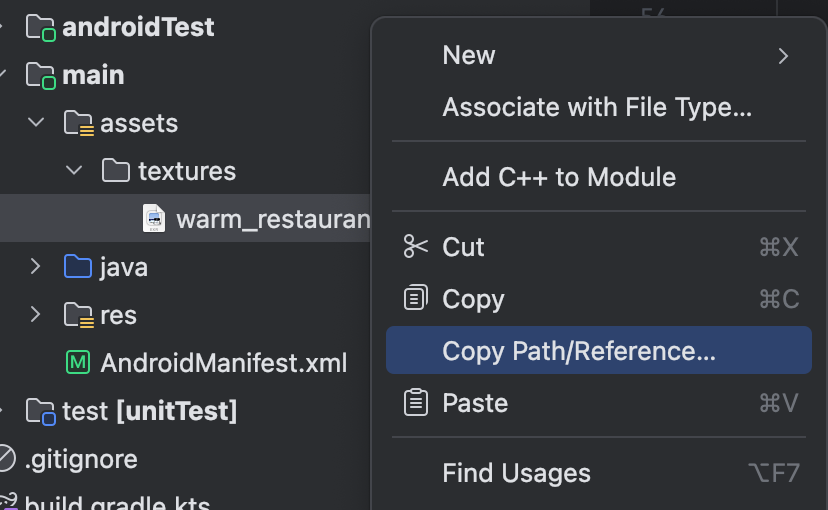The width and height of the screenshot is (828, 510).
Task: Click the blue java folder icon
Action: [x=78, y=266]
